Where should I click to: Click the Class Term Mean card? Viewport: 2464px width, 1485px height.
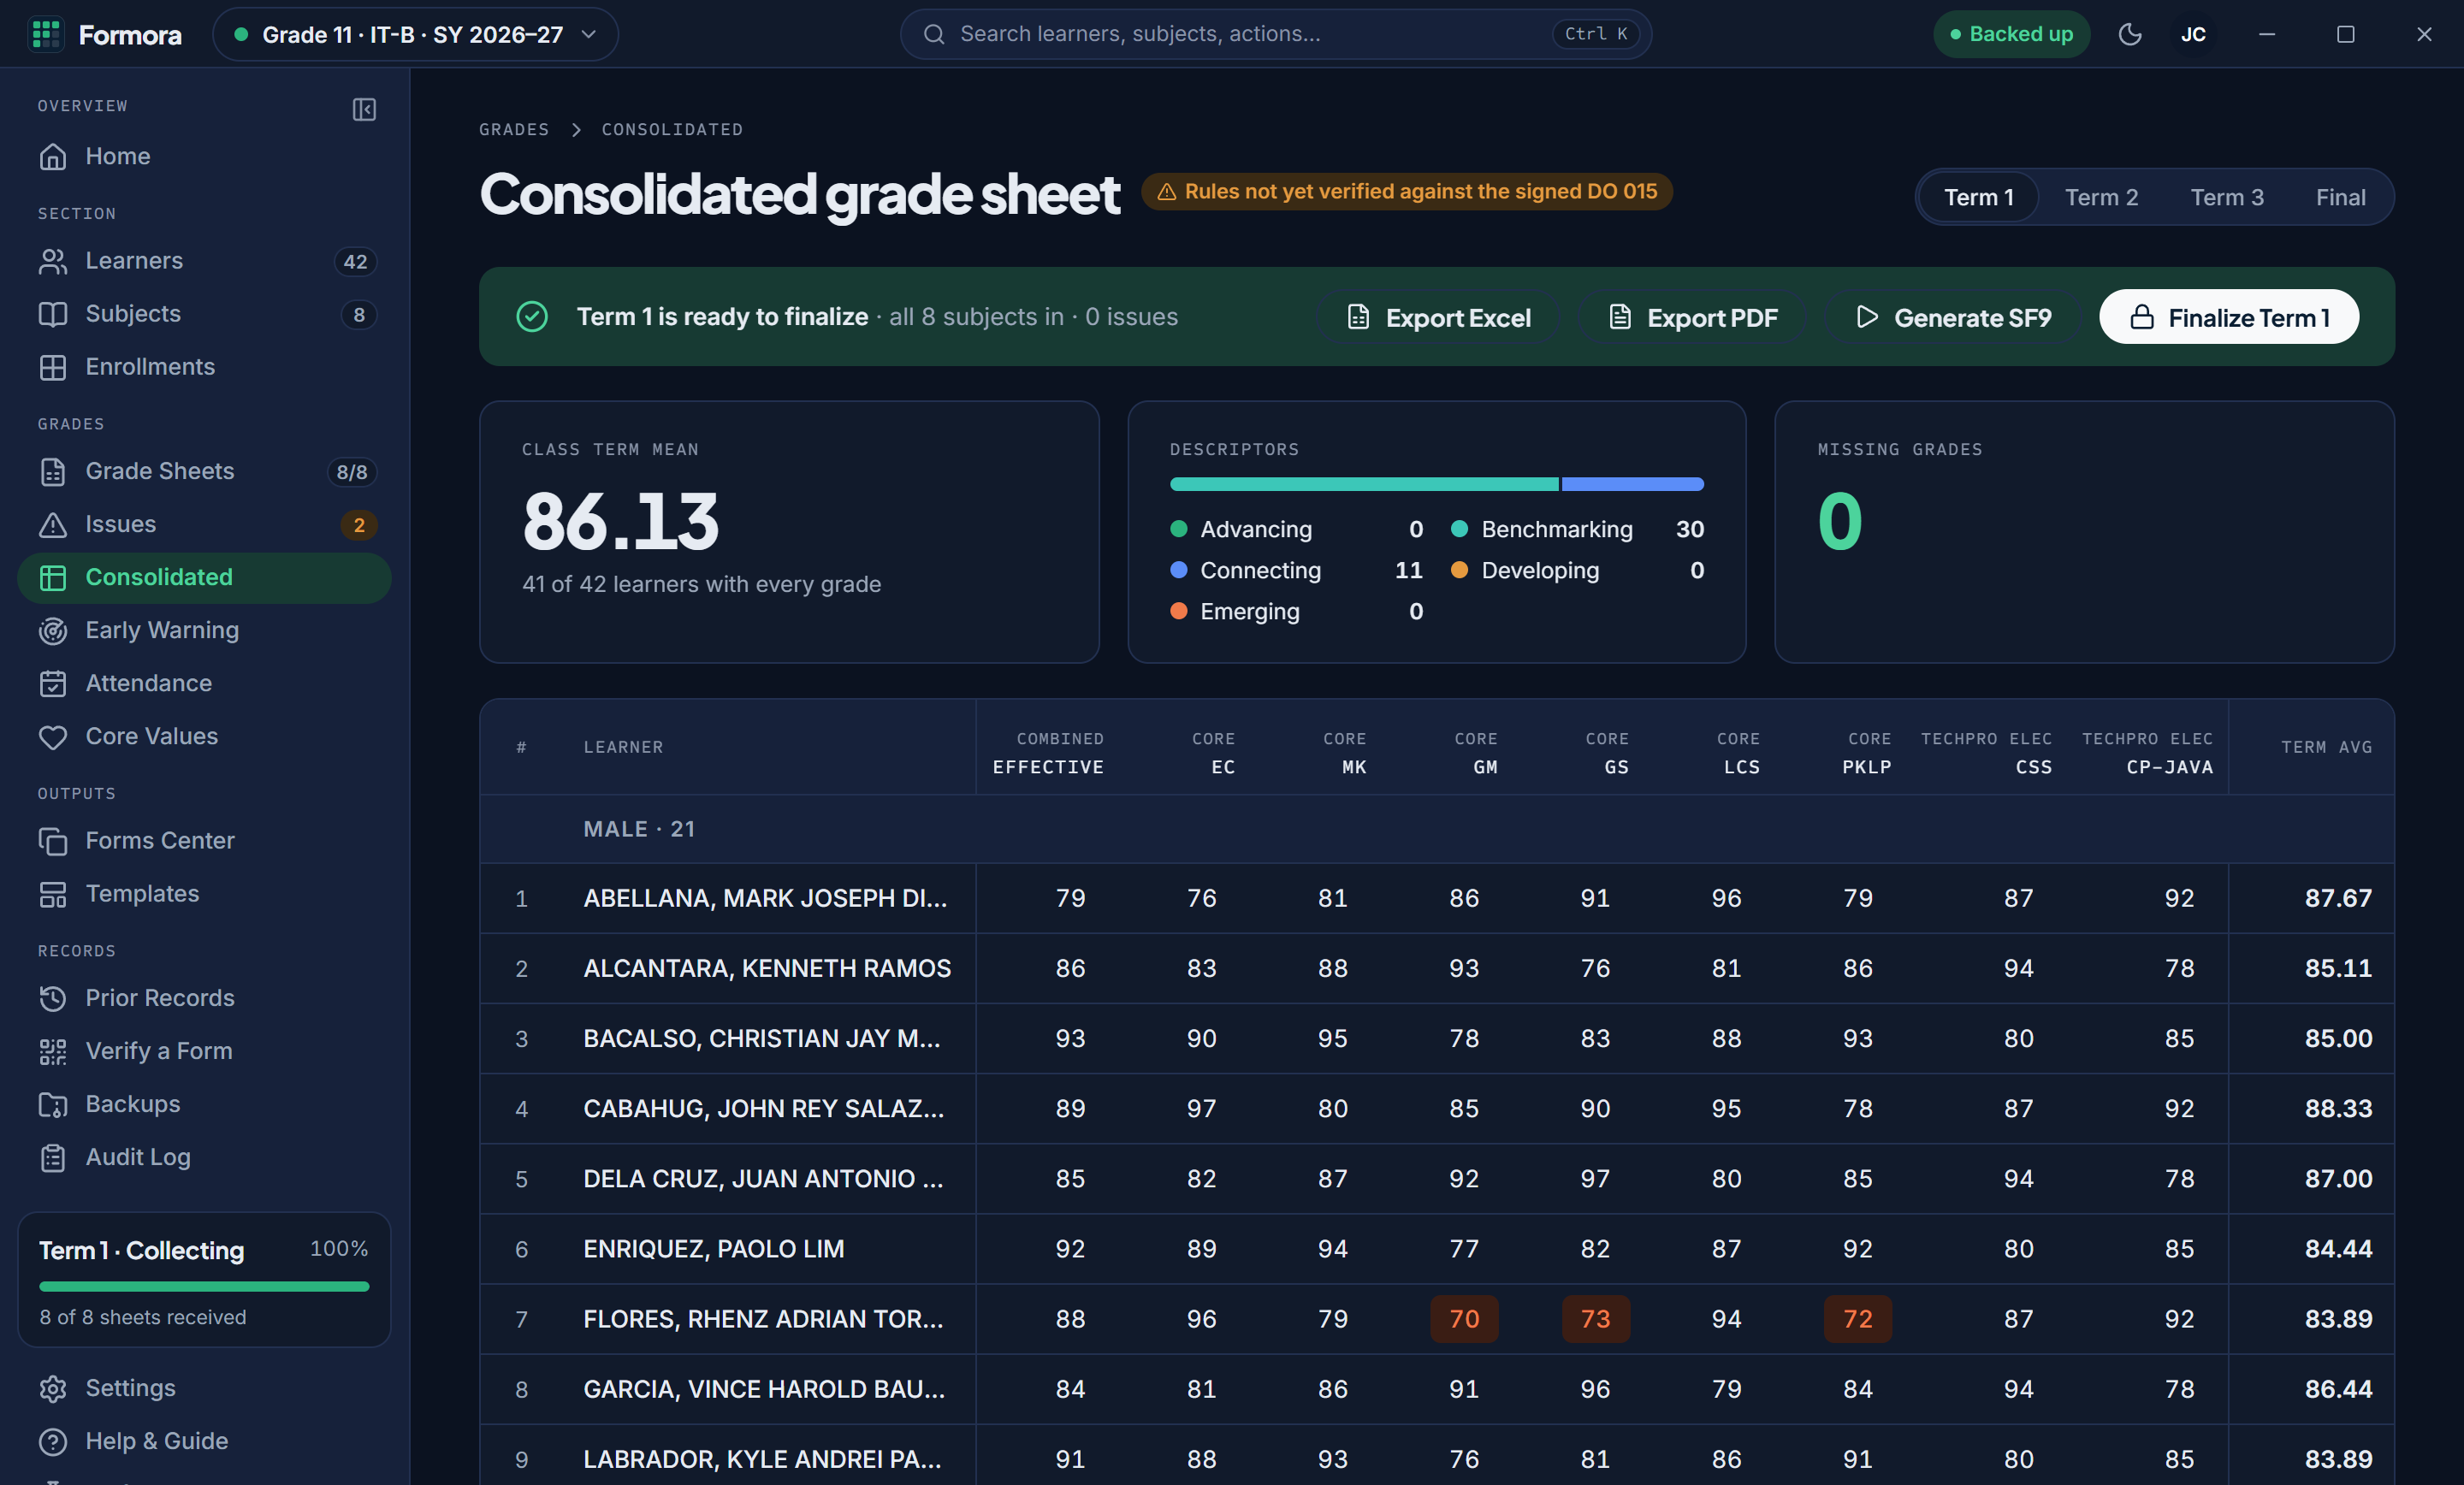point(789,532)
